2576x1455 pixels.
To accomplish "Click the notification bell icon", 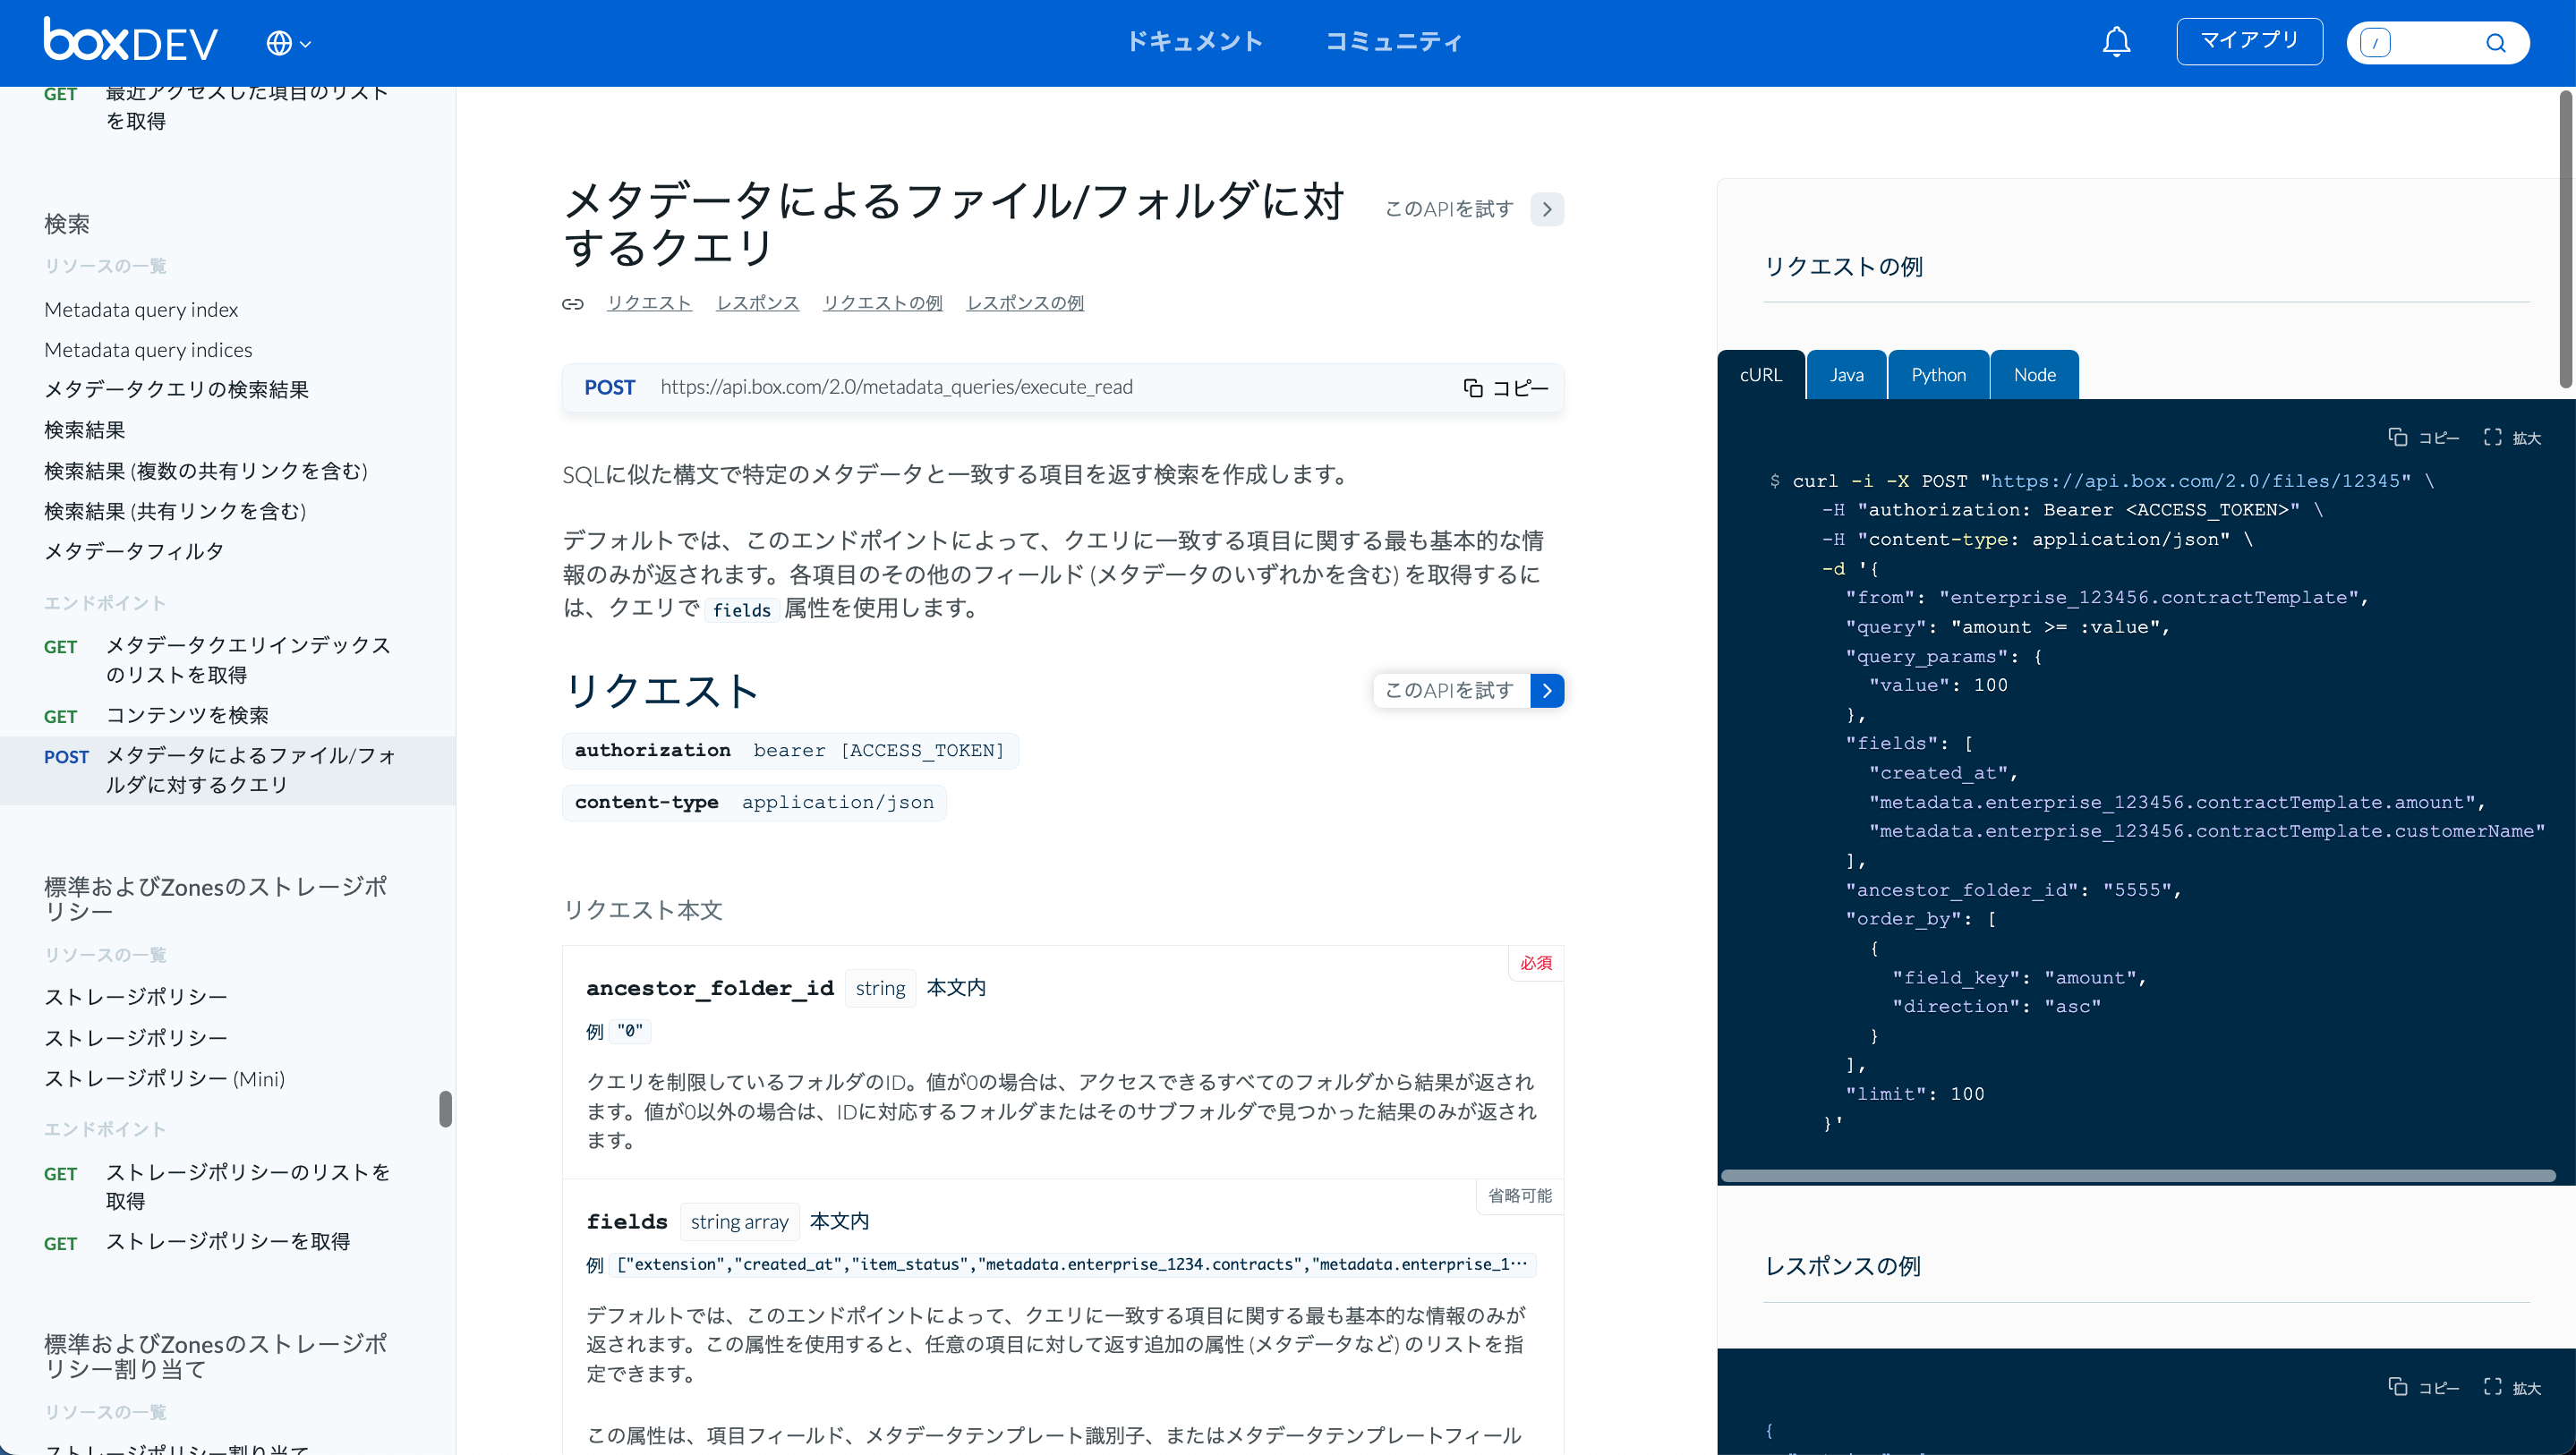I will click(x=2116, y=42).
